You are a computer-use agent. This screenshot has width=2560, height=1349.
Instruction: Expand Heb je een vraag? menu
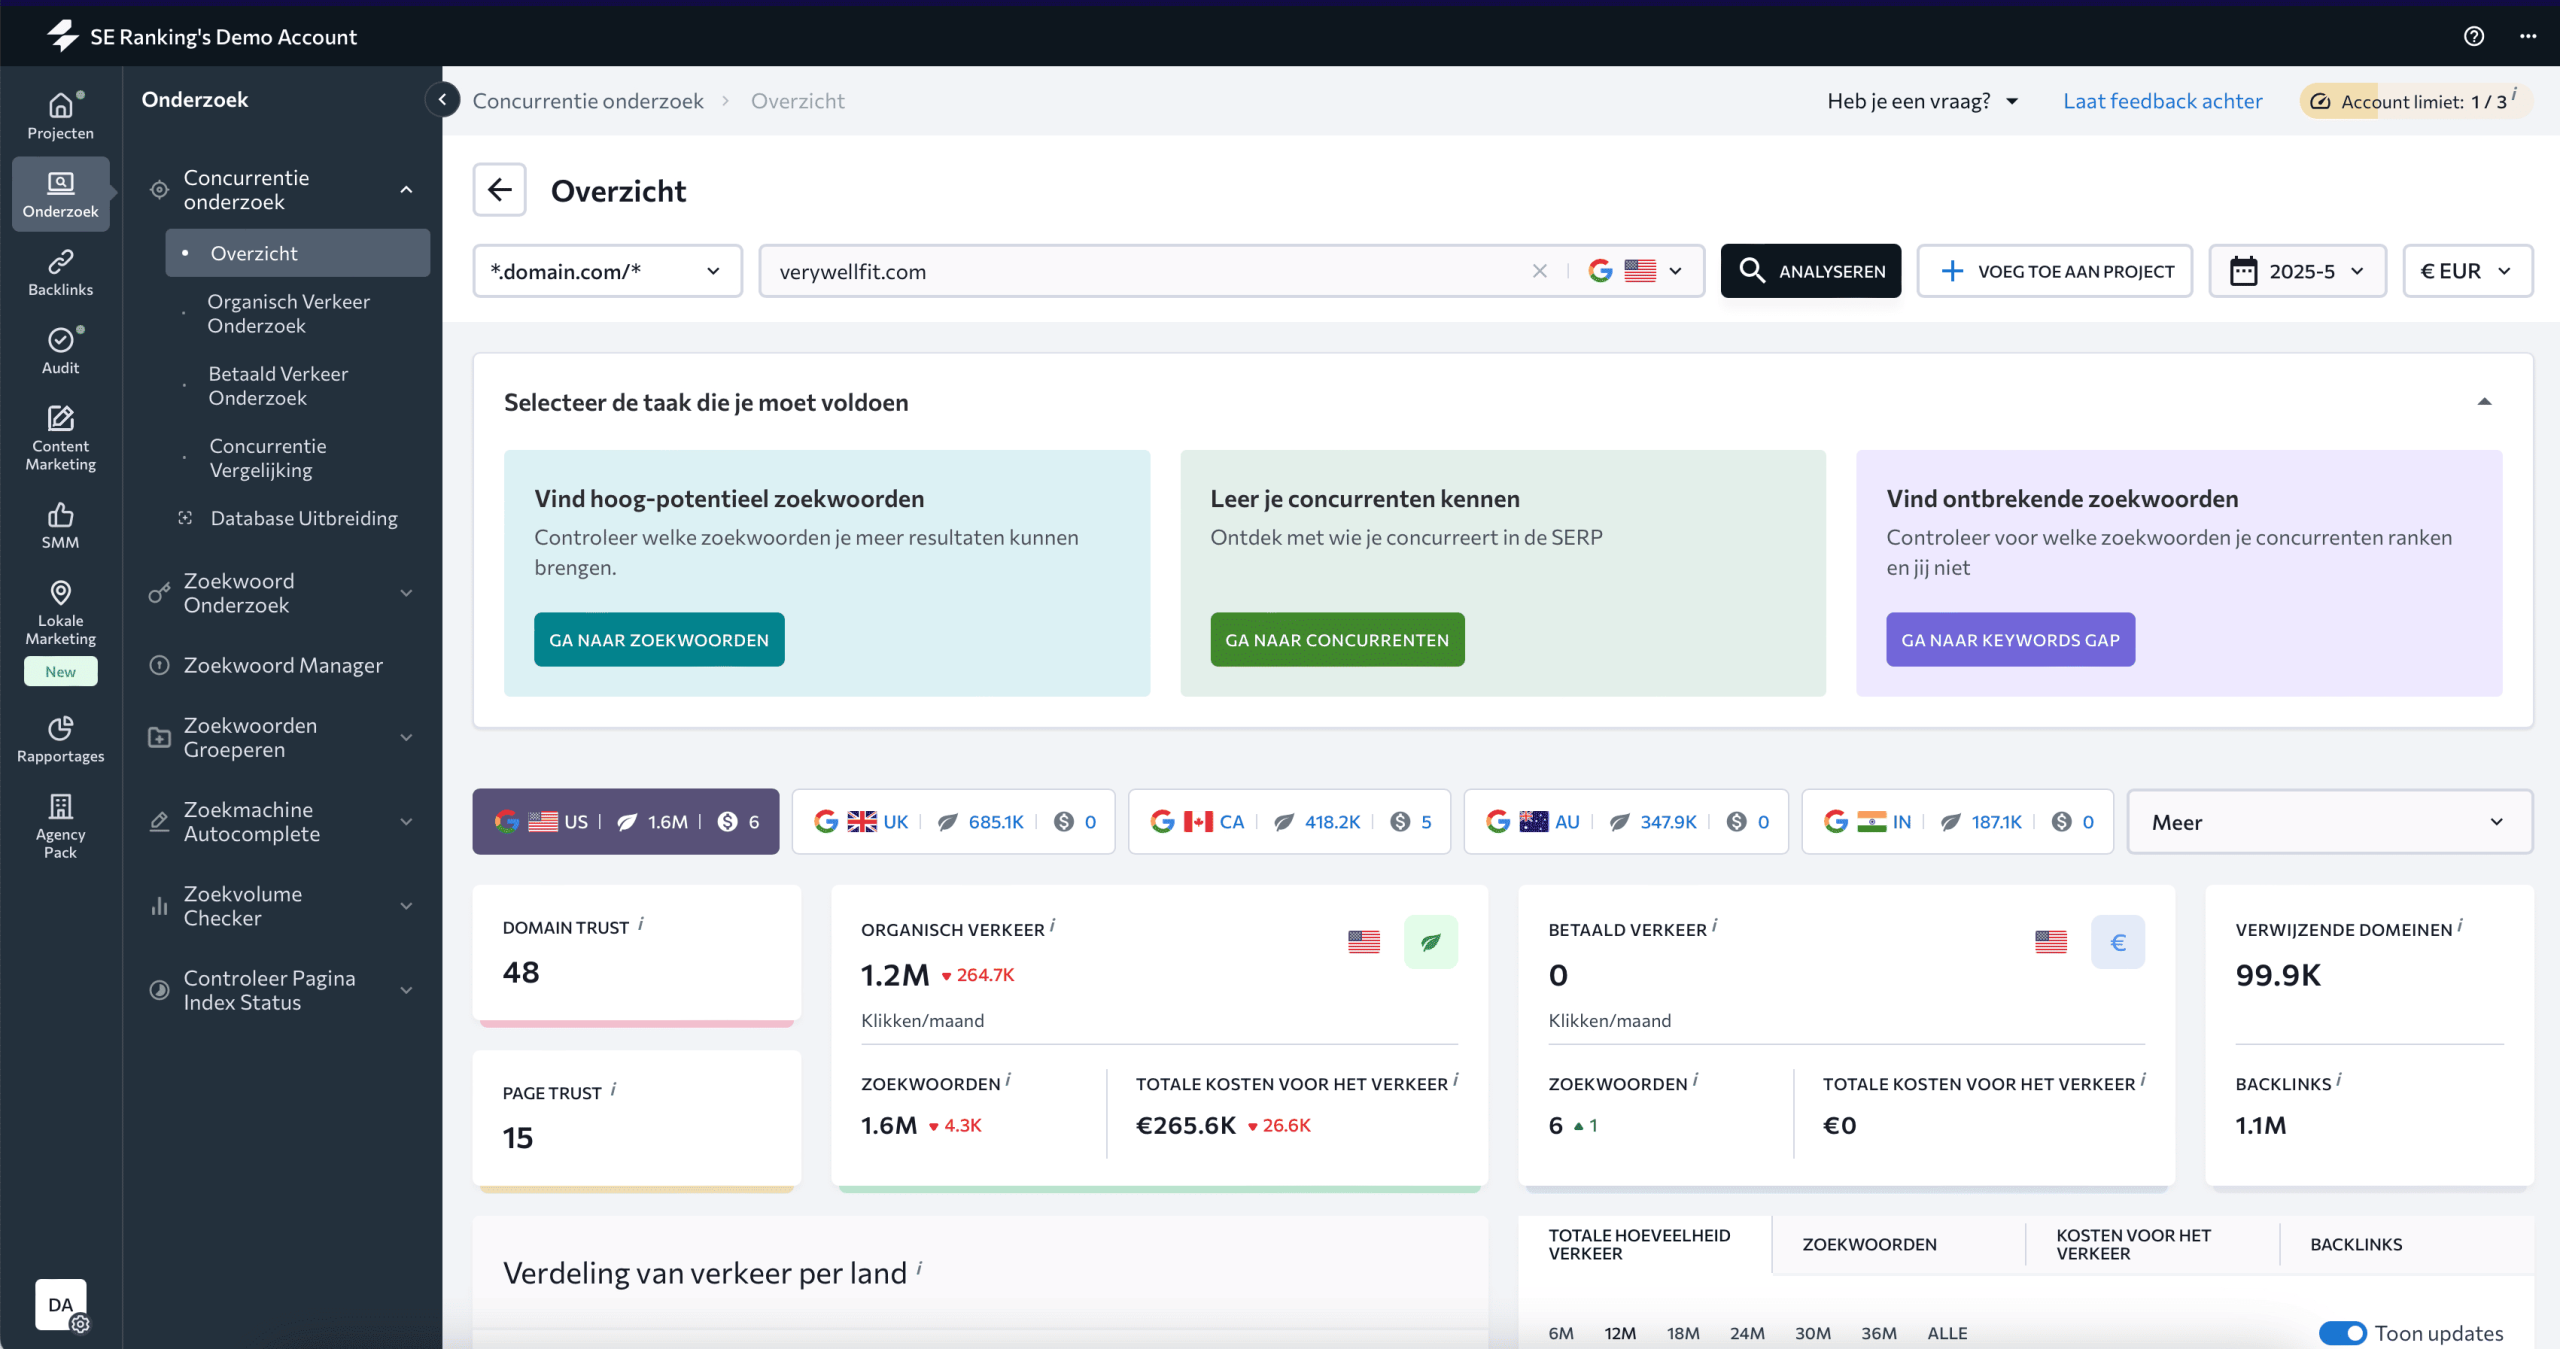[x=1922, y=101]
